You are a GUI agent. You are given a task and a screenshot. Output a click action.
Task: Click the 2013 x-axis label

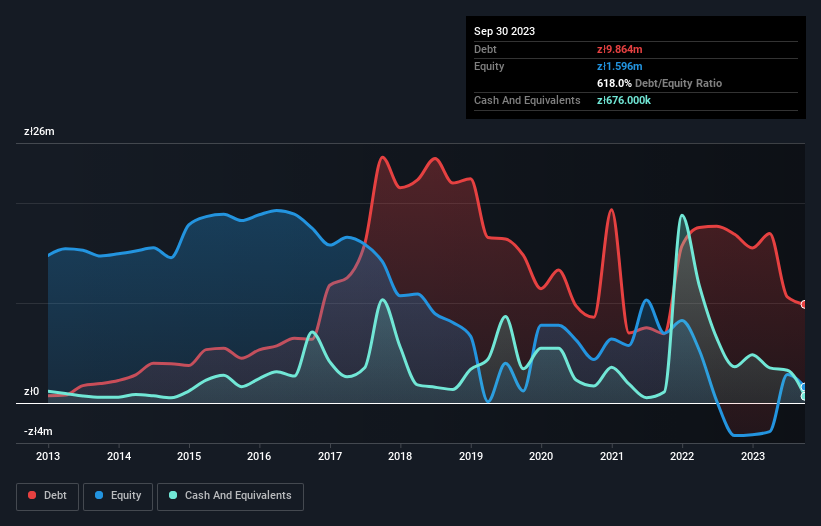(48, 456)
